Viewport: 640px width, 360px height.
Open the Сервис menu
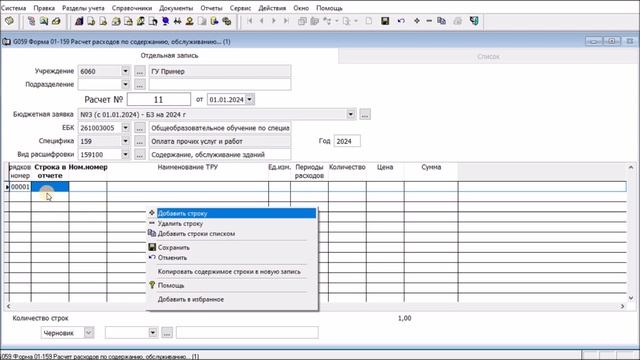point(240,8)
